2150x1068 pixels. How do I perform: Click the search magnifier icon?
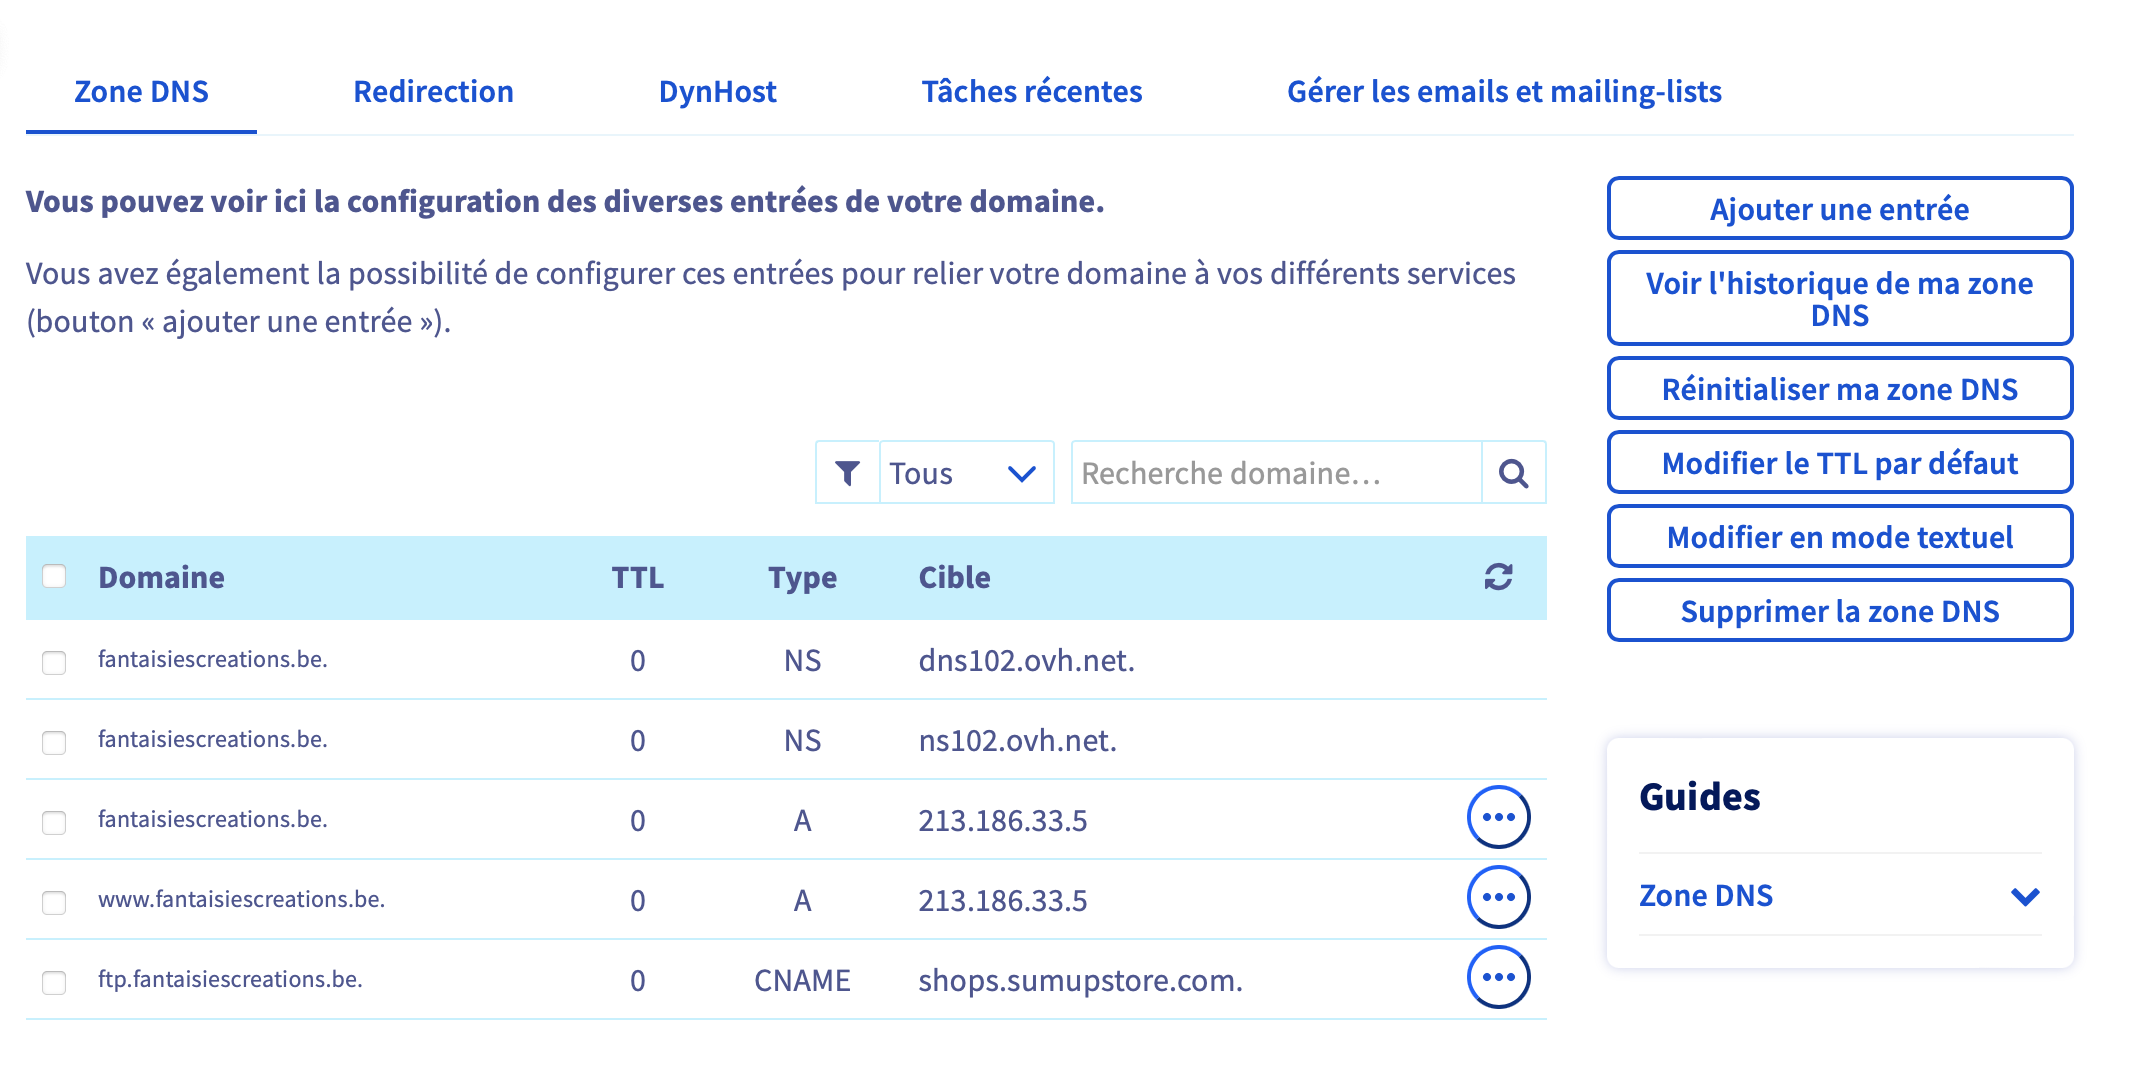(x=1513, y=473)
